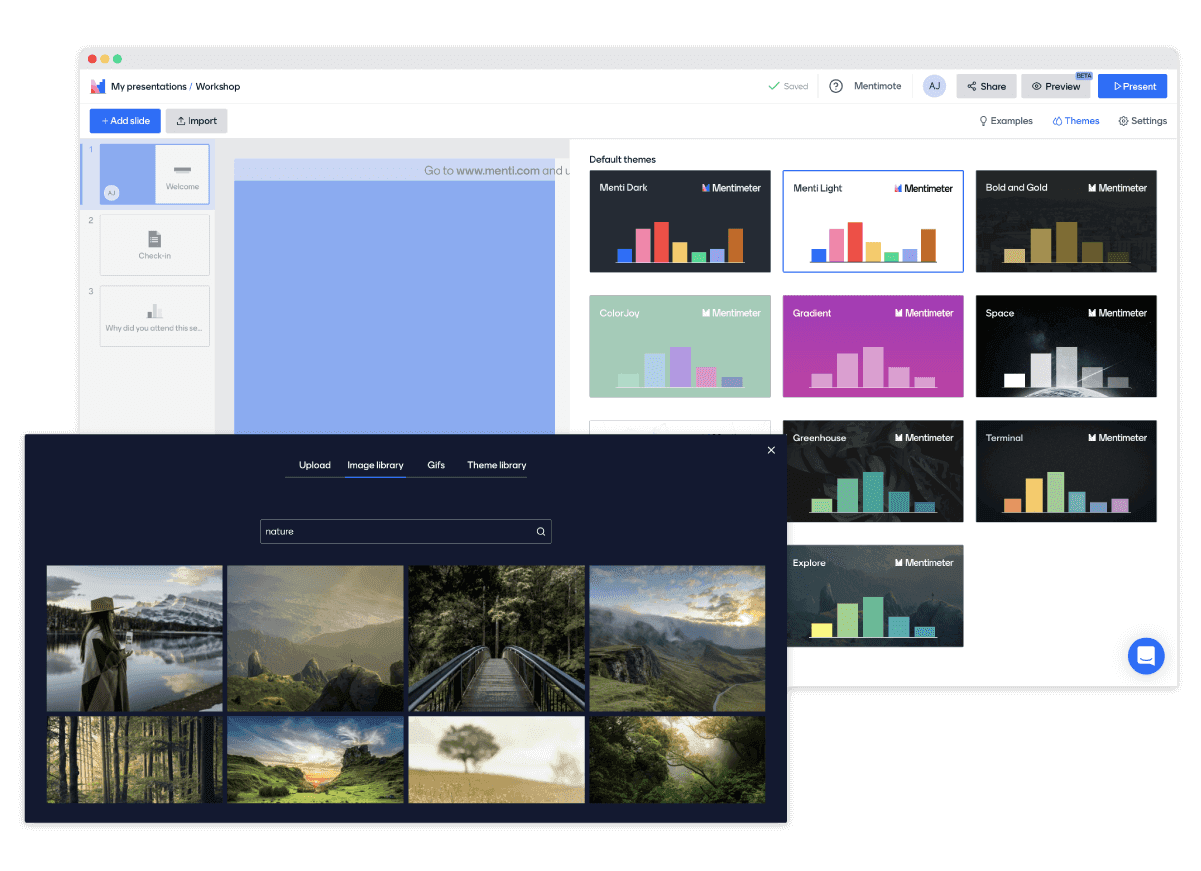Click the image search field containing 'nature'

coord(406,532)
